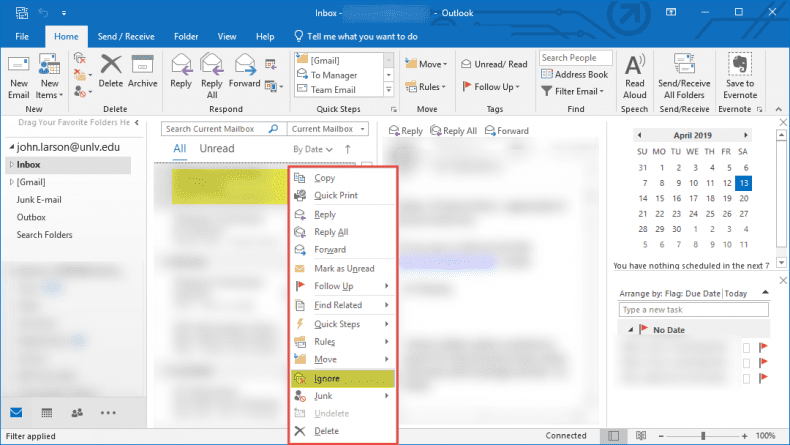The image size is (790, 445).
Task: Open the Current Mailbox scope dropdown
Action: click(x=327, y=129)
